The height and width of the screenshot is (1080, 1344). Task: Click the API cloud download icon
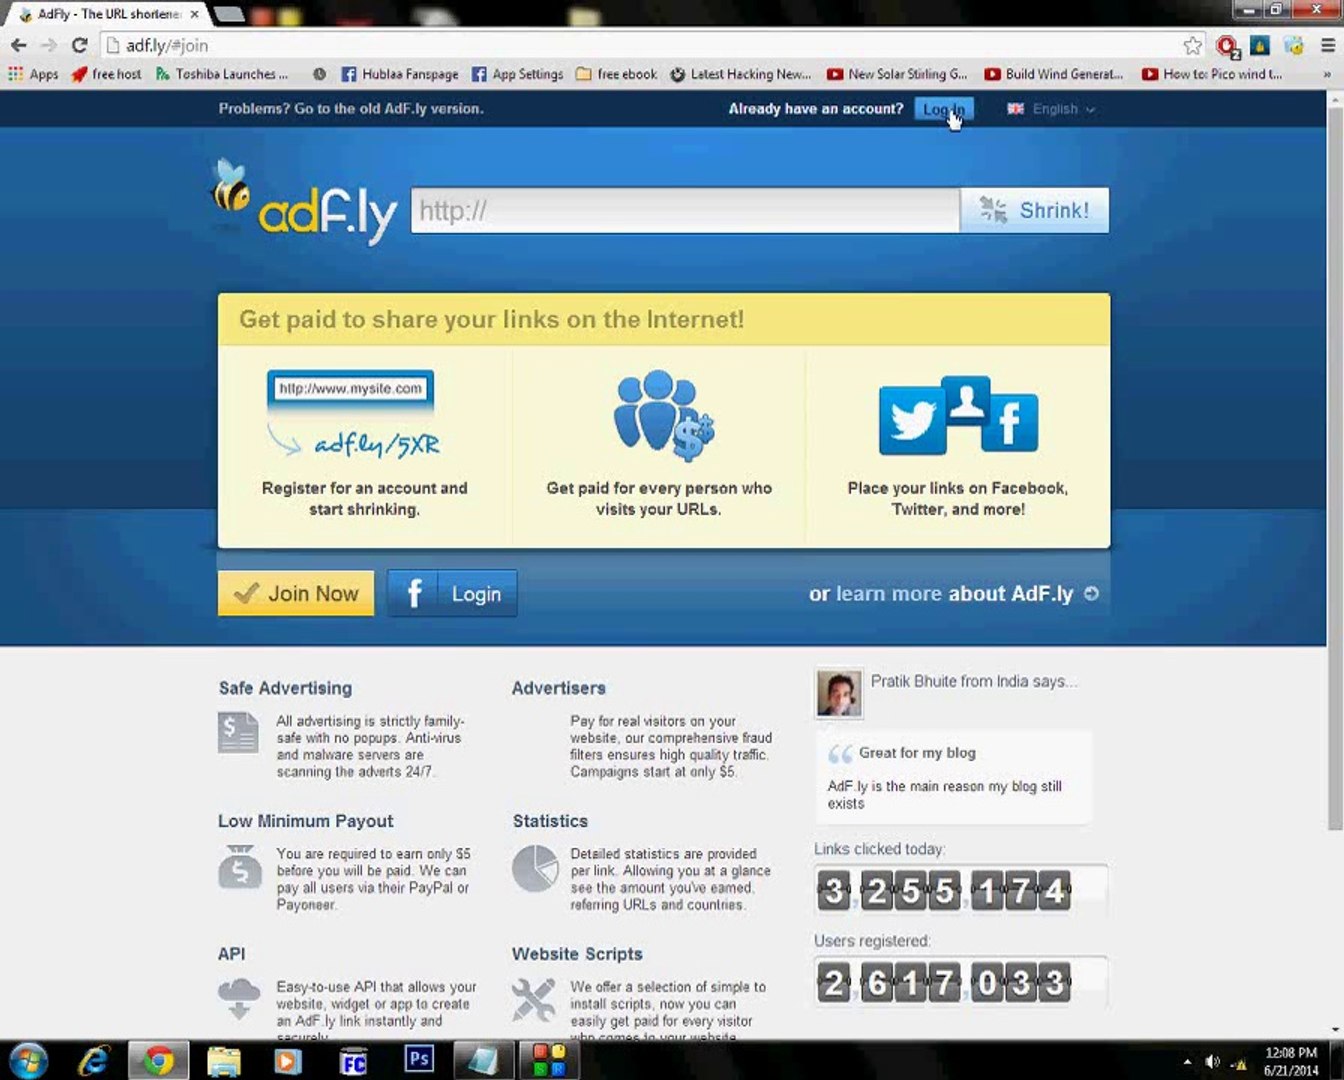pyautogui.click(x=239, y=999)
